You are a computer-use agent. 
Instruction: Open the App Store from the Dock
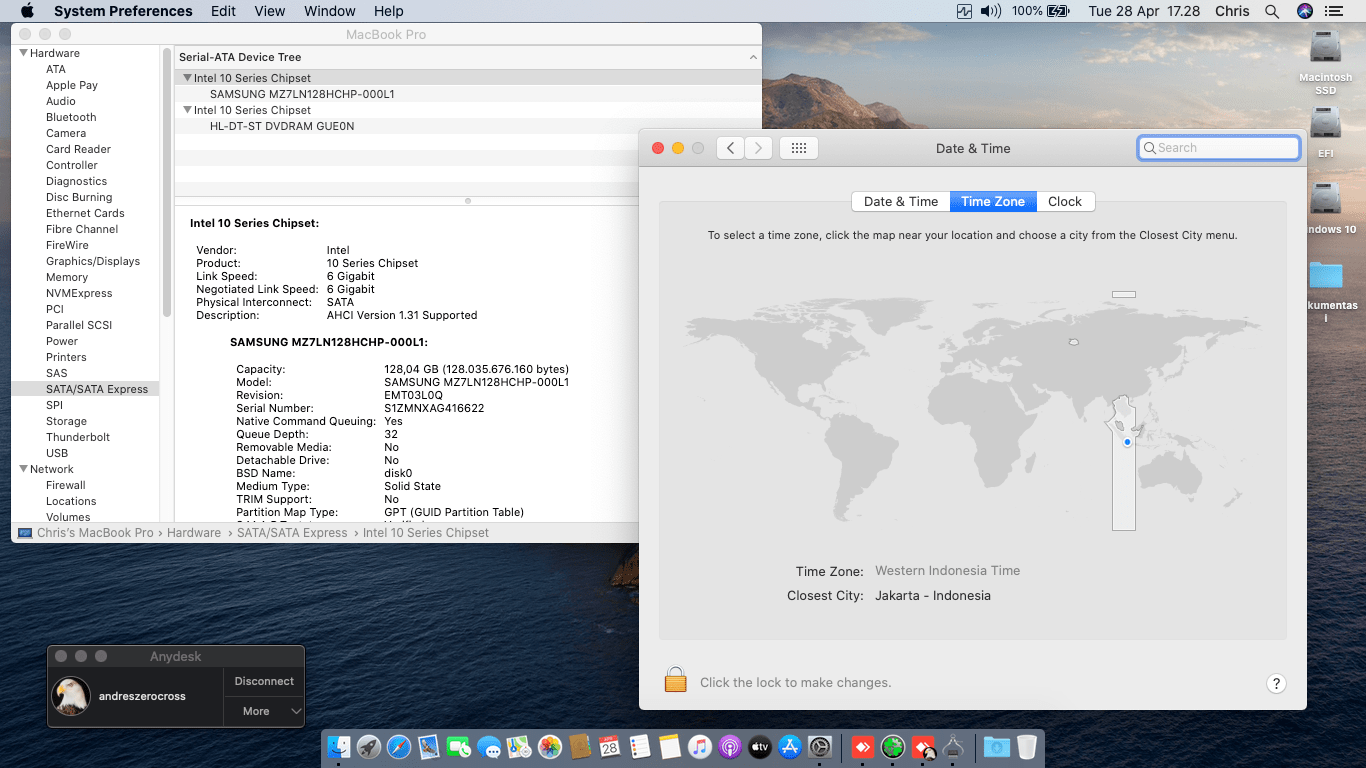[790, 747]
